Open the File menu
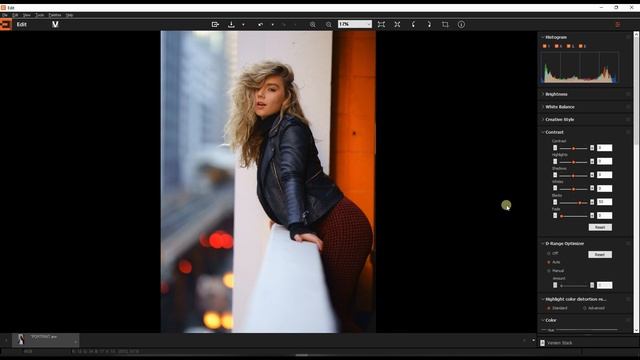The height and width of the screenshot is (360, 640). click(x=5, y=15)
